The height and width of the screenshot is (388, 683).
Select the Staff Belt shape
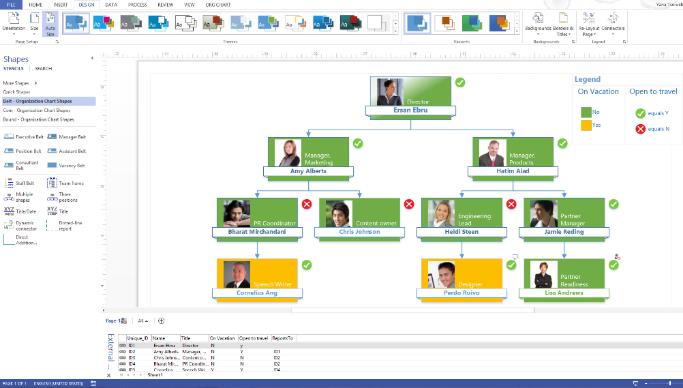click(x=20, y=183)
